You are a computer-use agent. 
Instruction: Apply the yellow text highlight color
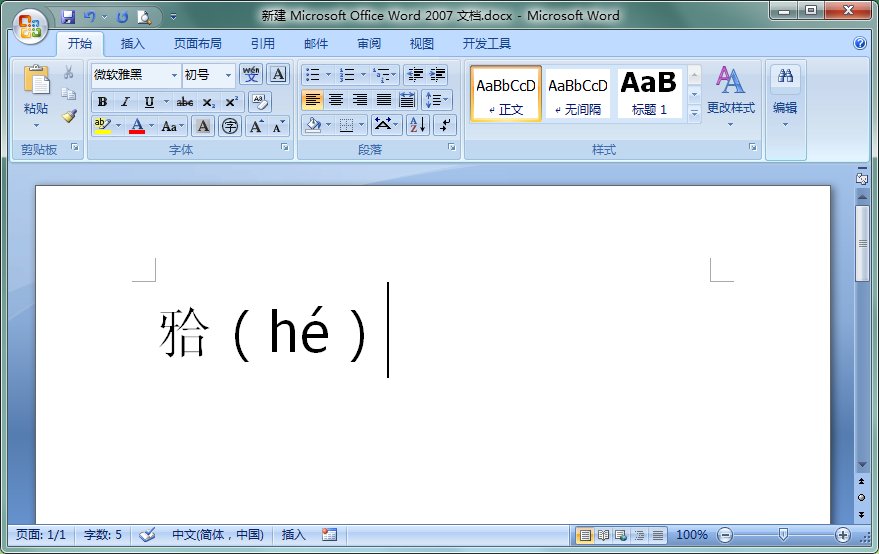pyautogui.click(x=102, y=126)
